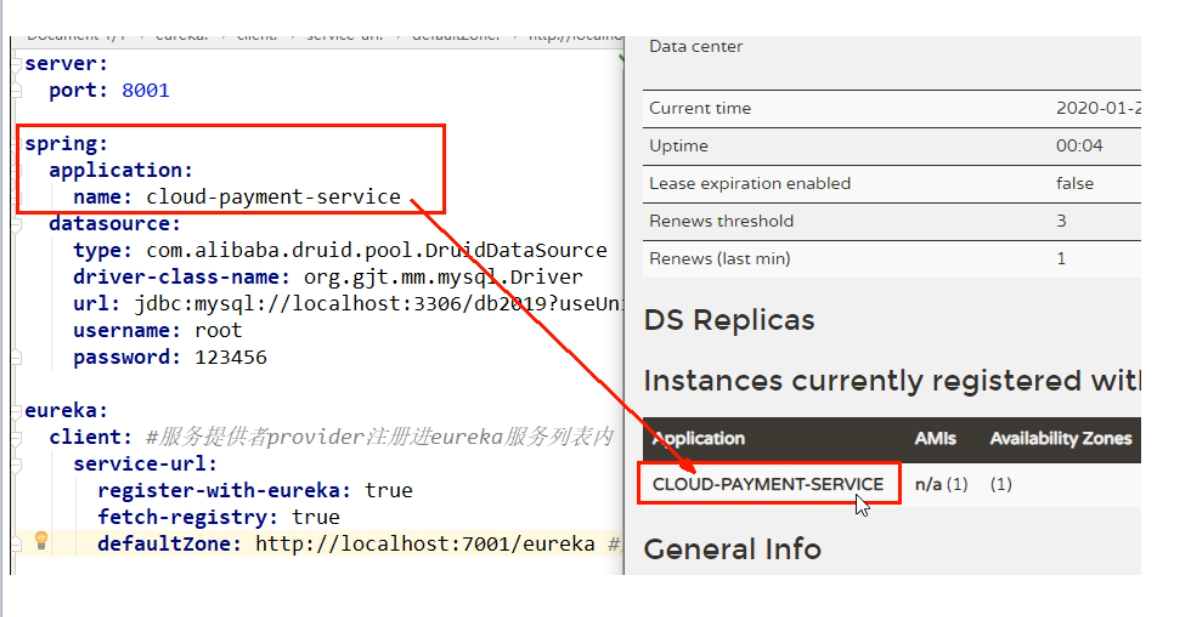Click the fetch-registry: true line

[218, 517]
